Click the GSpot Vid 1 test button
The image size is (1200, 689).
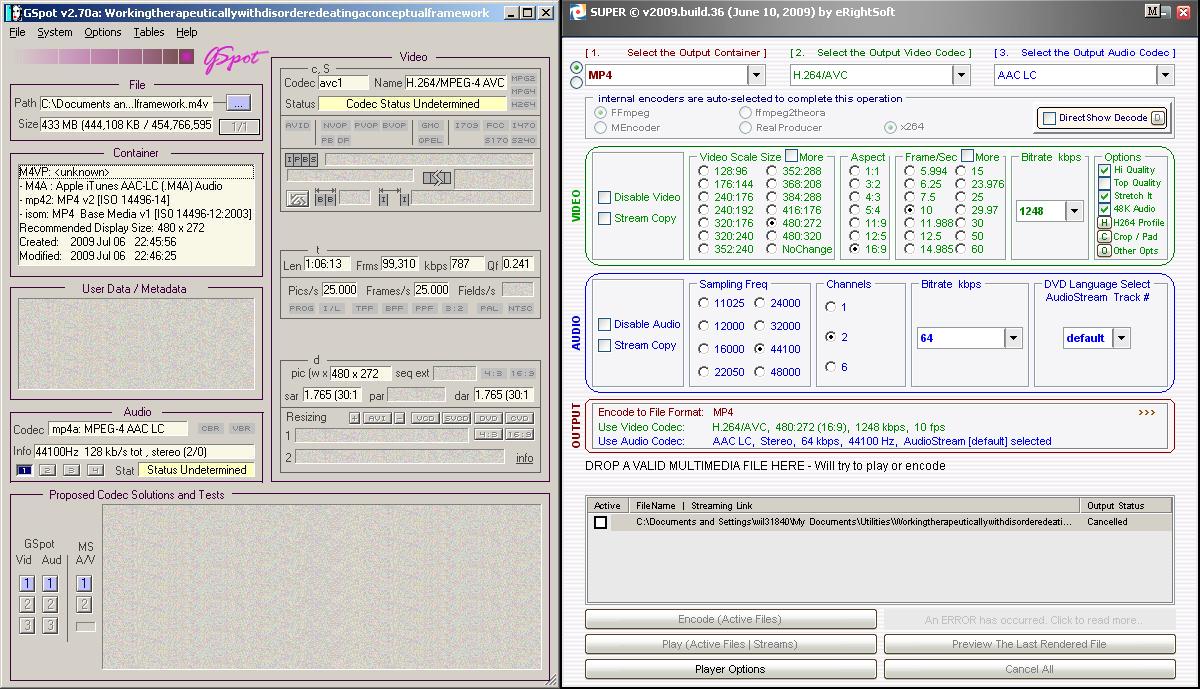pyautogui.click(x=26, y=584)
